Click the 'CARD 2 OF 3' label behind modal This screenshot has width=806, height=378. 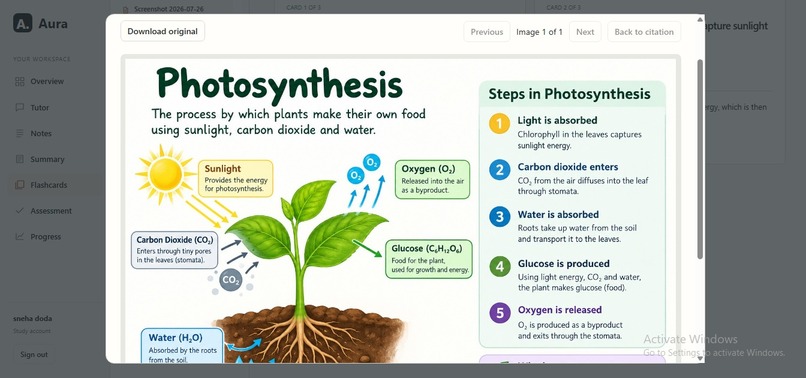[x=563, y=7]
